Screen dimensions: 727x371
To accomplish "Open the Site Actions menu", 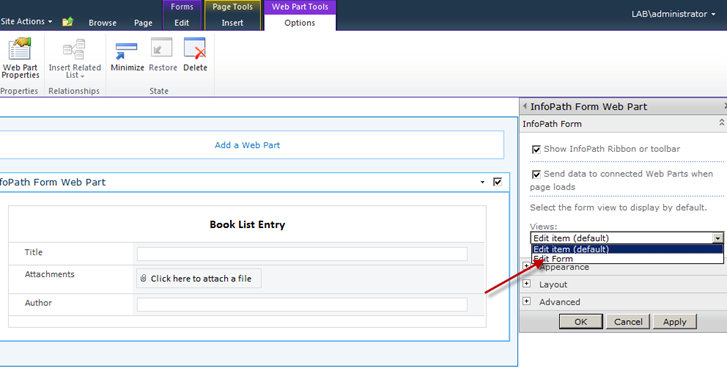I will click(x=26, y=21).
